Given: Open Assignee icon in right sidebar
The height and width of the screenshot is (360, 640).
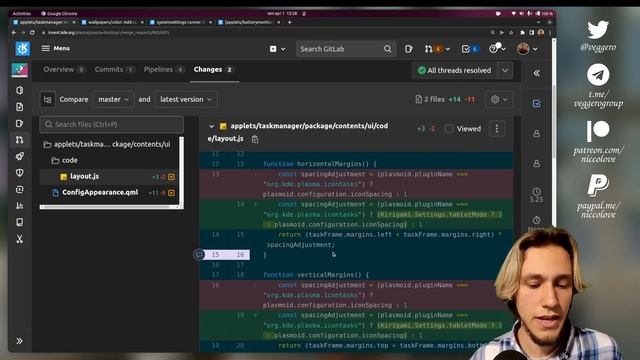Looking at the screenshot, I should pyautogui.click(x=537, y=134).
